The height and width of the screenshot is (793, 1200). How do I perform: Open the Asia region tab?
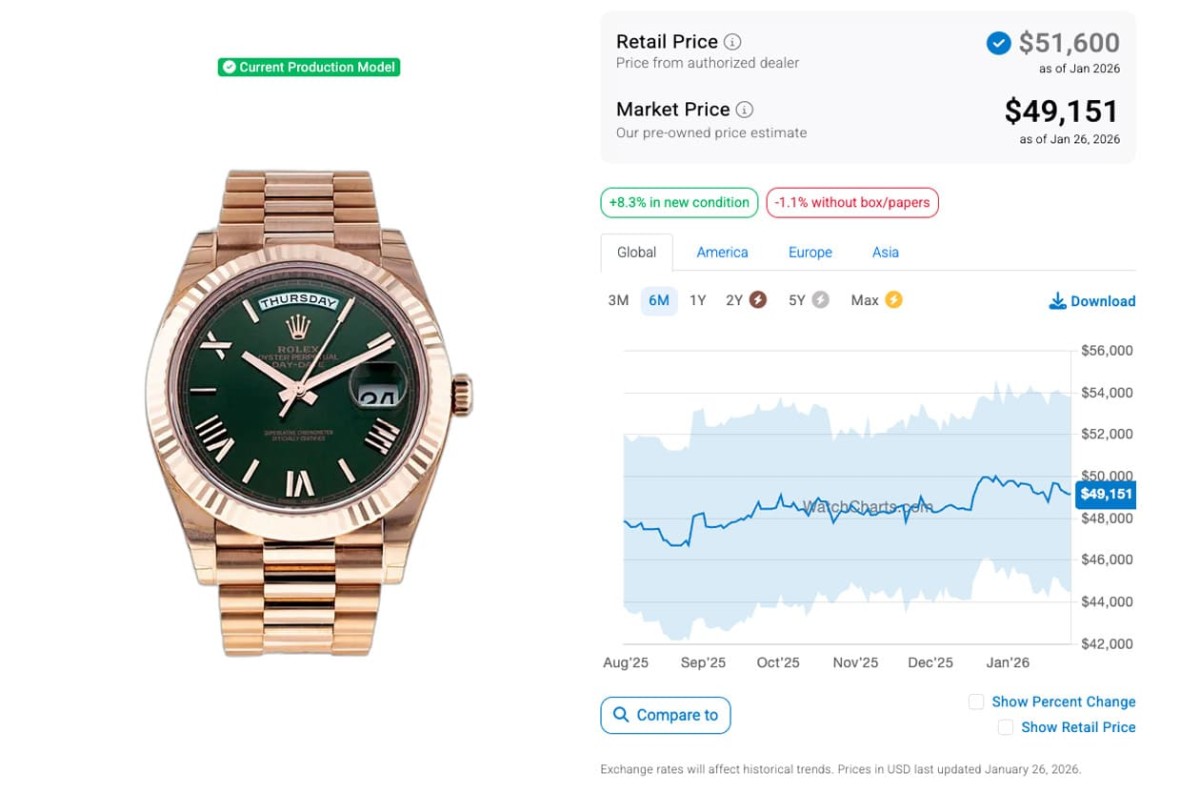coord(885,253)
